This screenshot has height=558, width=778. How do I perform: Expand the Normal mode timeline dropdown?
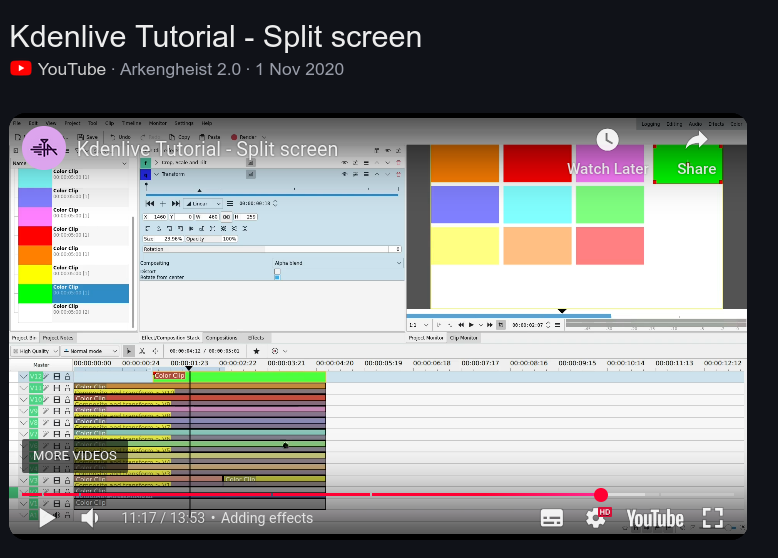[x=90, y=351]
